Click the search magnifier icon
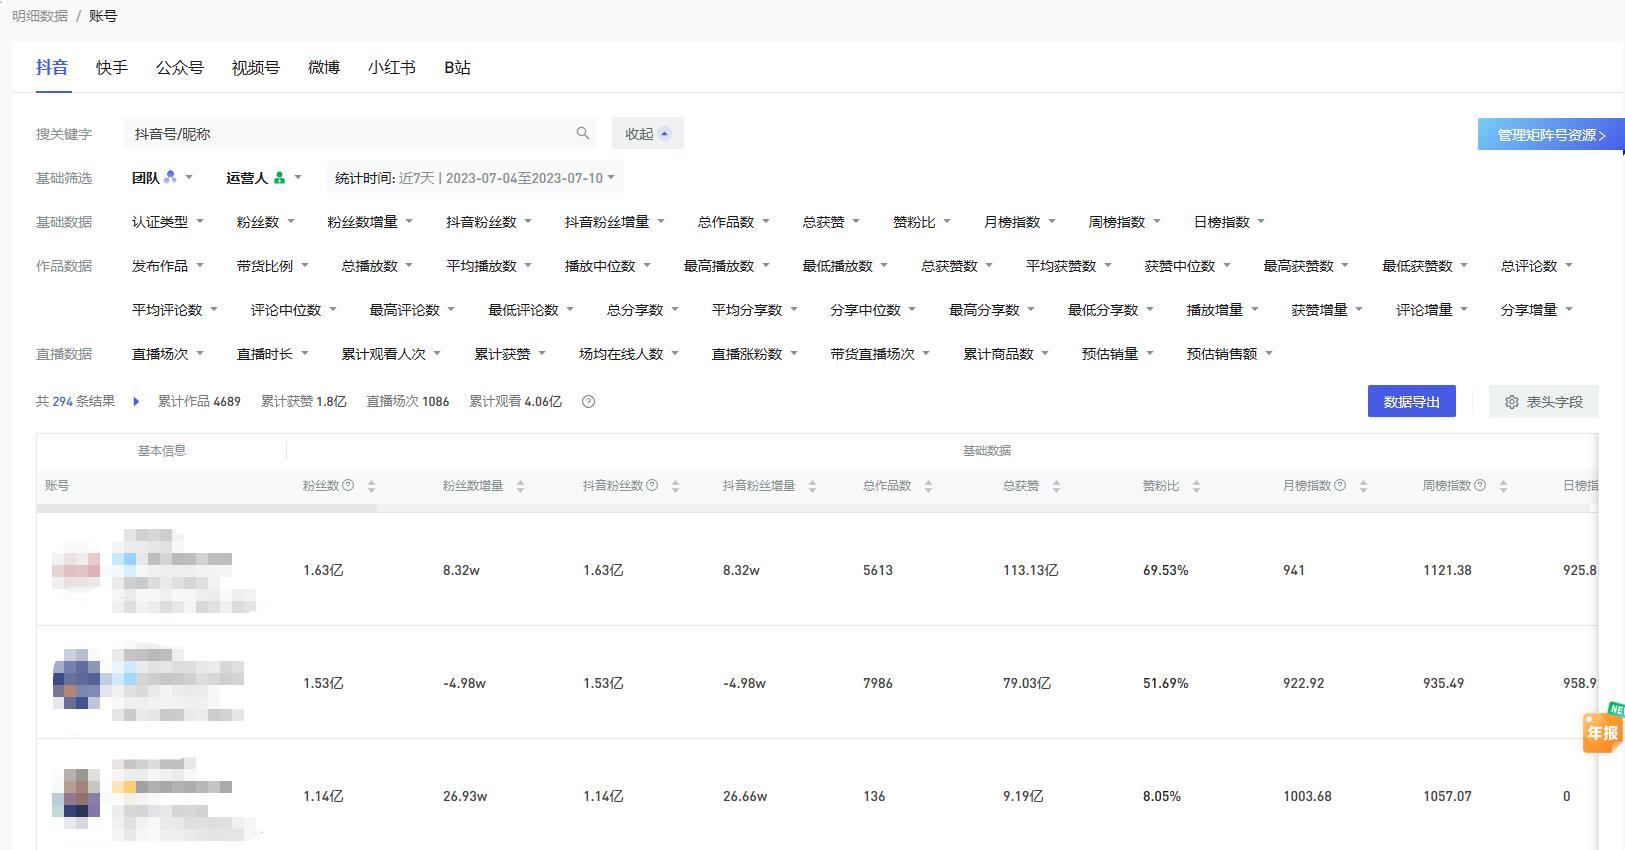This screenshot has height=850, width=1625. click(582, 133)
